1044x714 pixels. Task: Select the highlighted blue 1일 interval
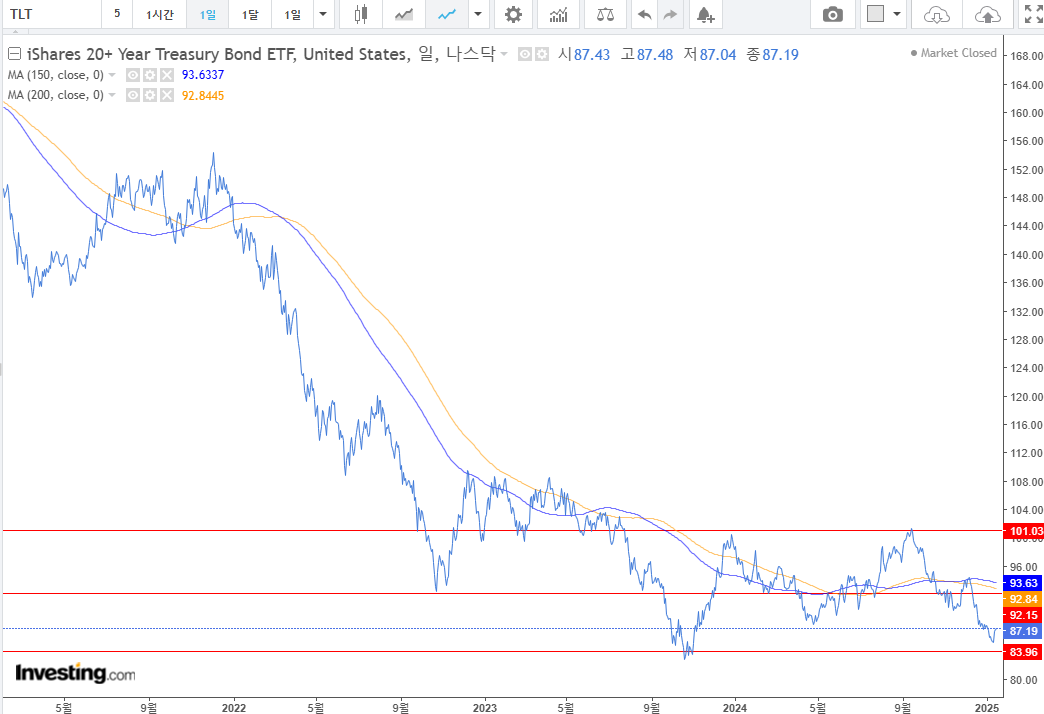coord(208,14)
